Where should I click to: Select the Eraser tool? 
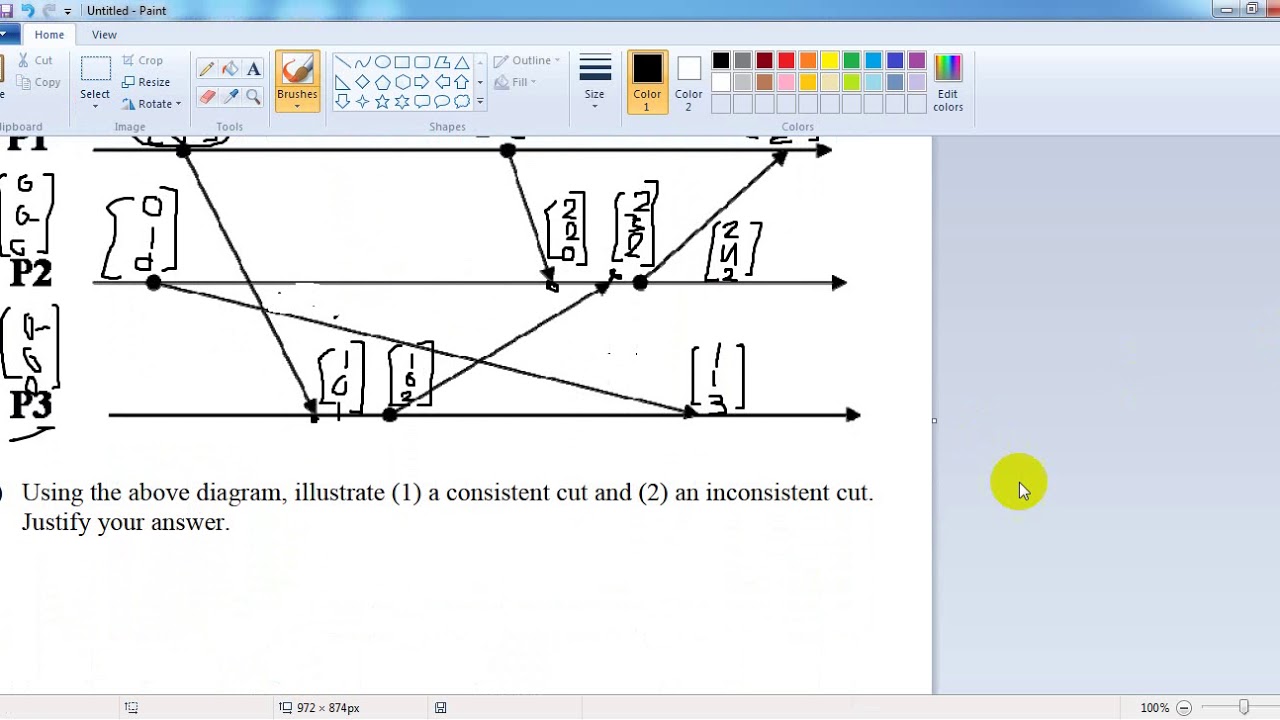coord(207,97)
